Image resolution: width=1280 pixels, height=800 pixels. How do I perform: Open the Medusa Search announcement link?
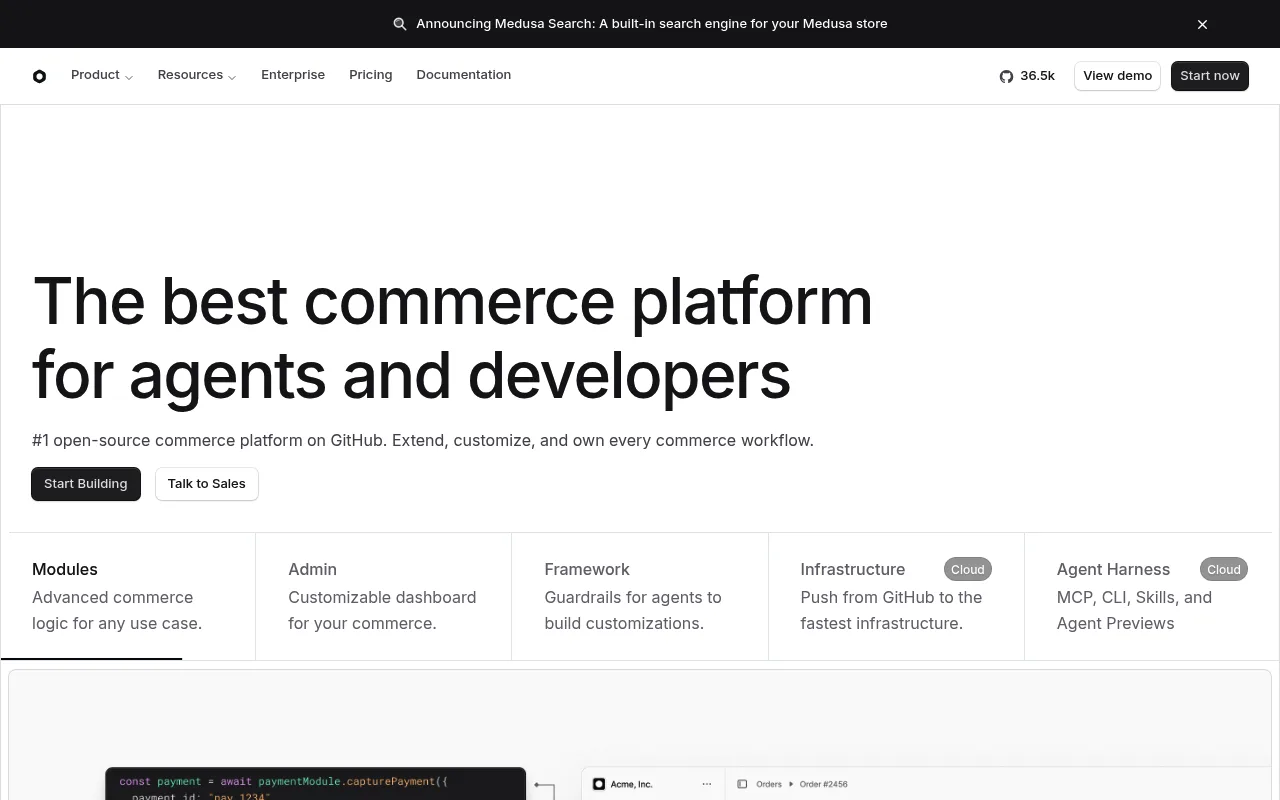pos(652,24)
